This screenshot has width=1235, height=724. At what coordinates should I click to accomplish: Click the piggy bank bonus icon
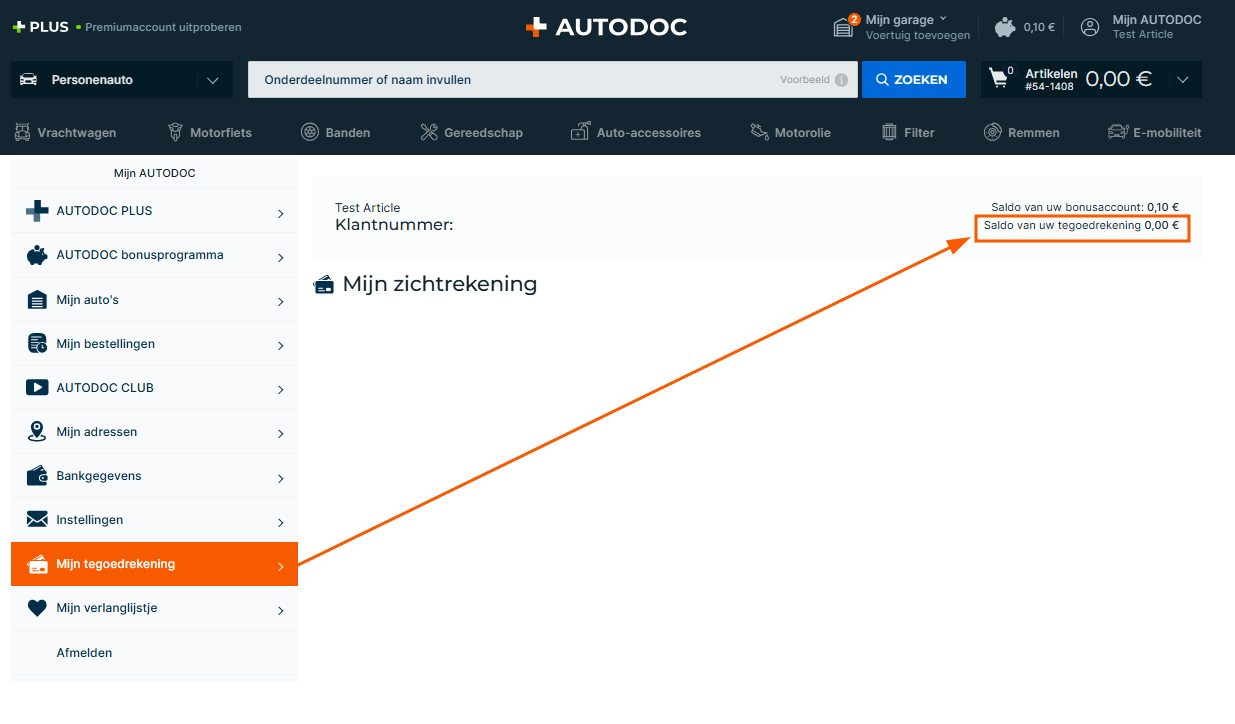point(1006,27)
